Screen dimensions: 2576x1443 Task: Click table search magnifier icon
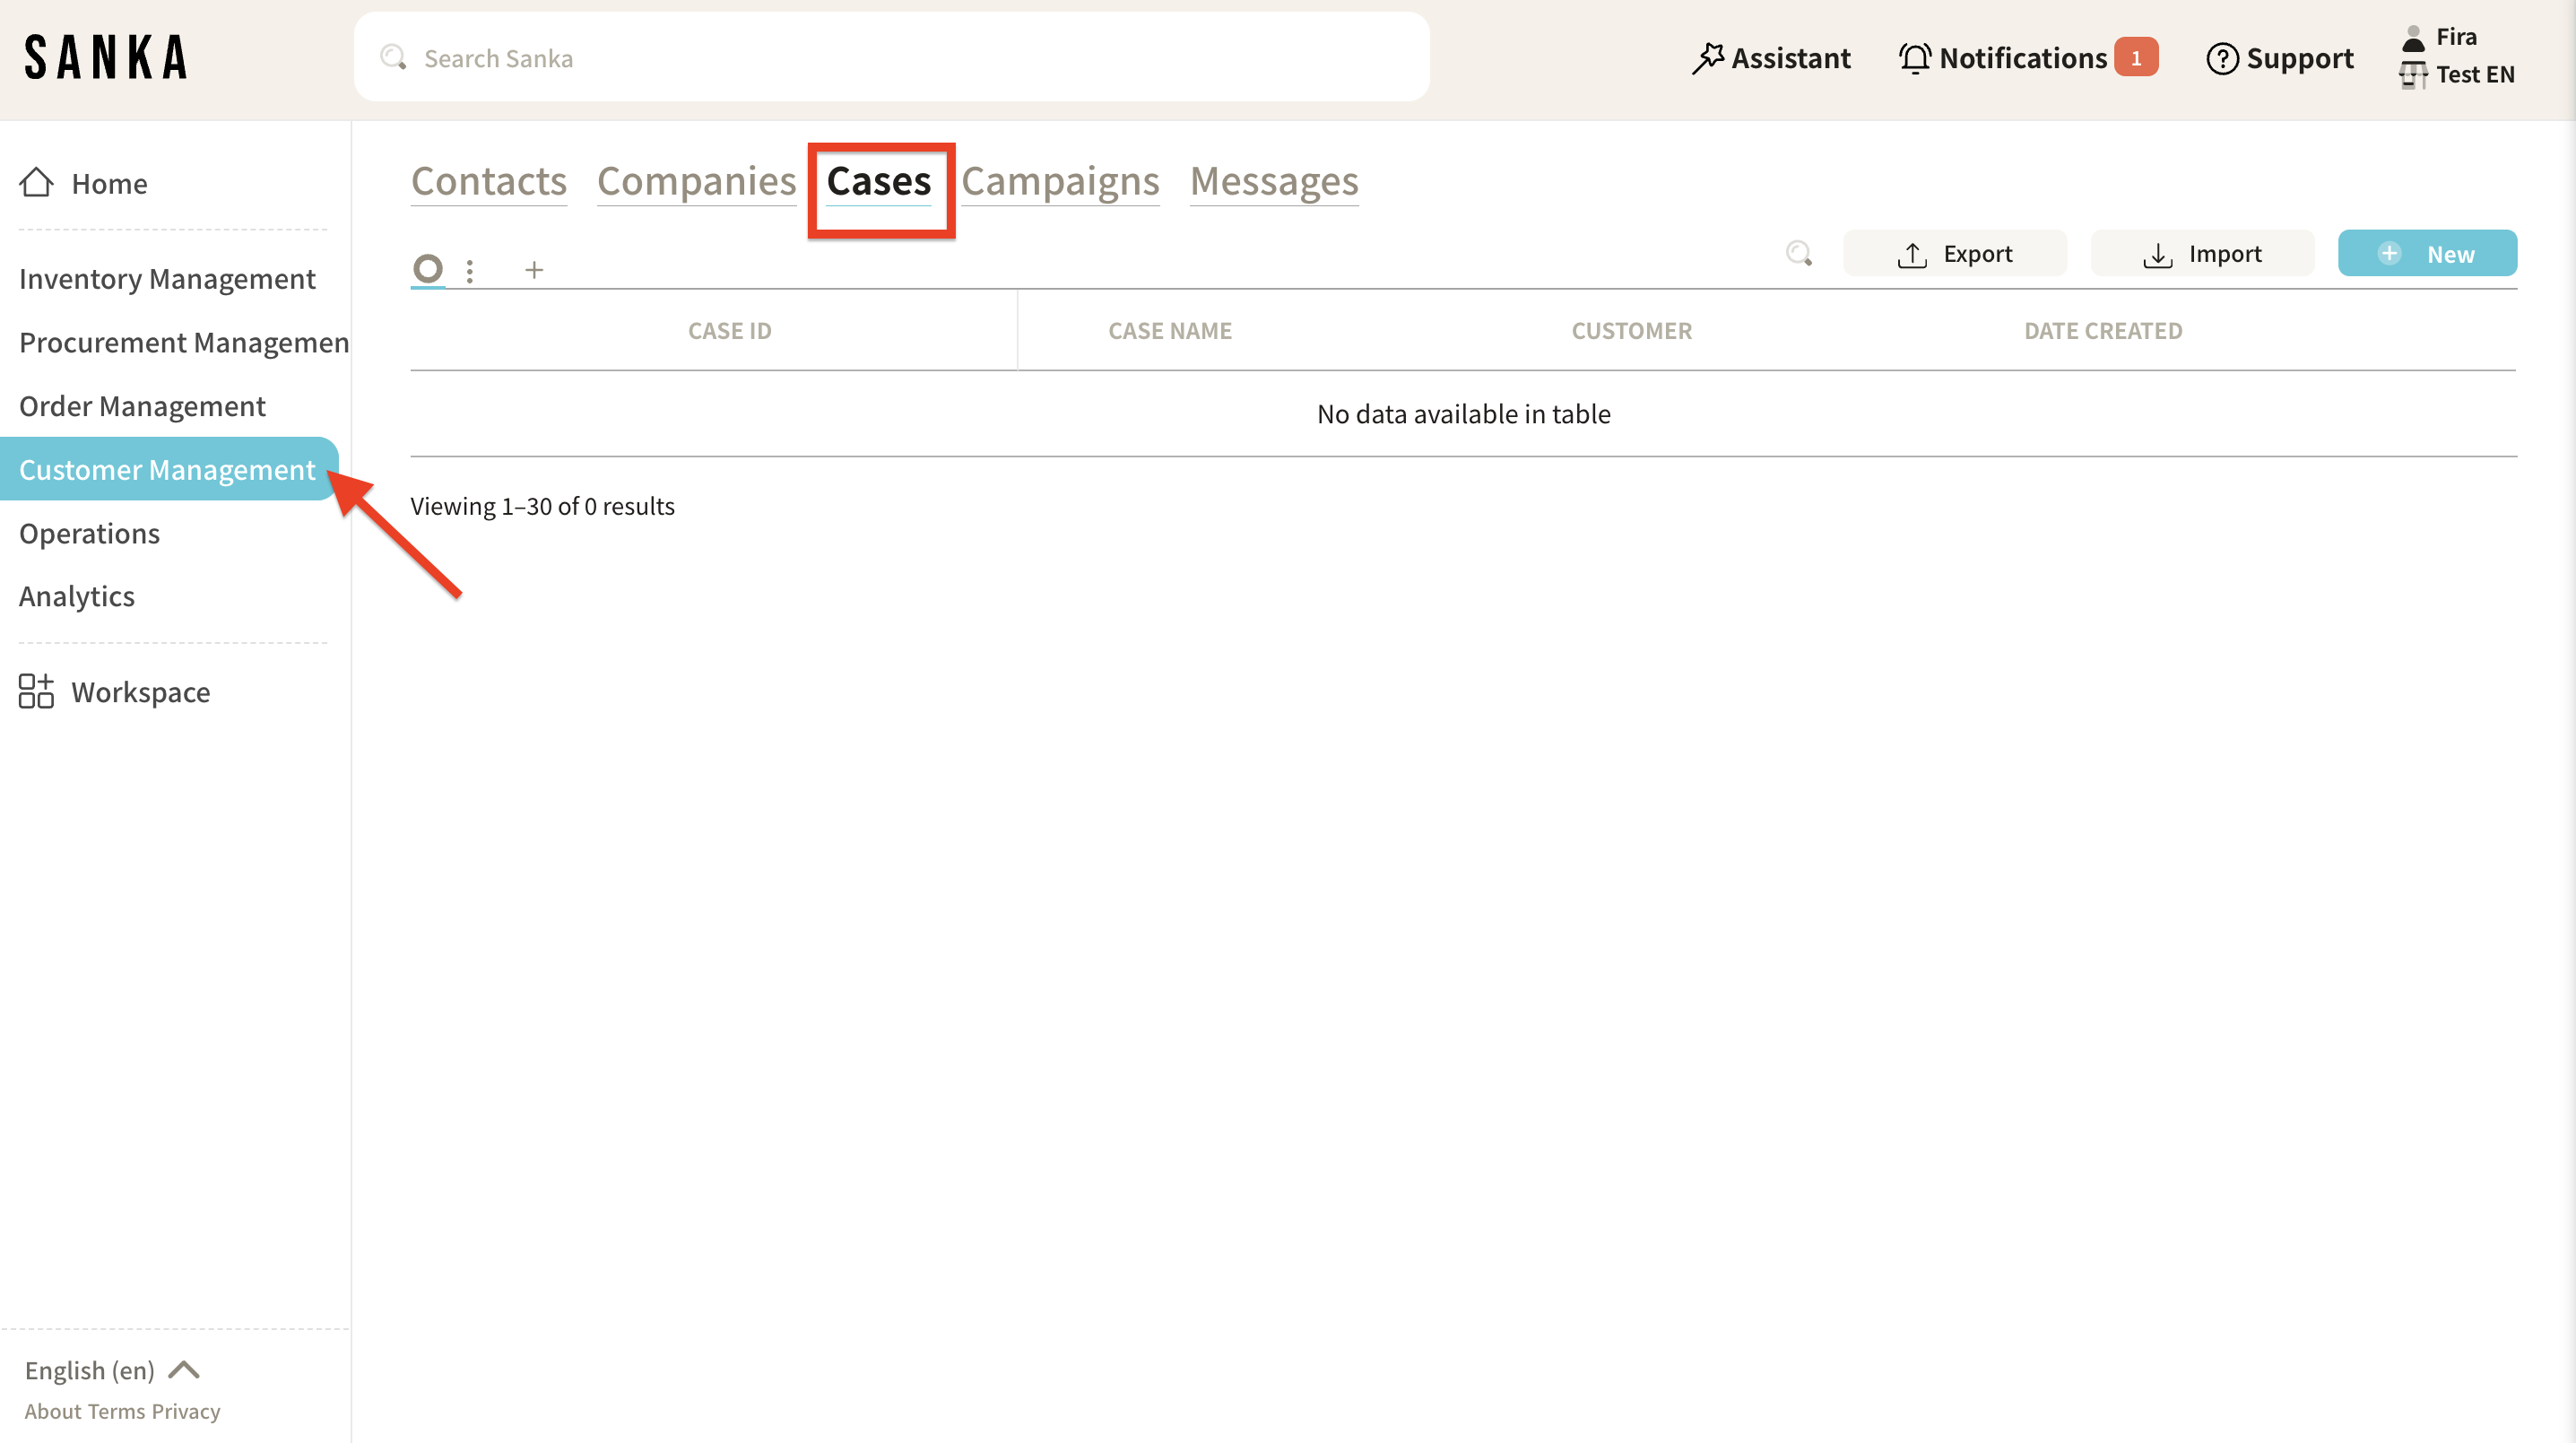(1799, 254)
